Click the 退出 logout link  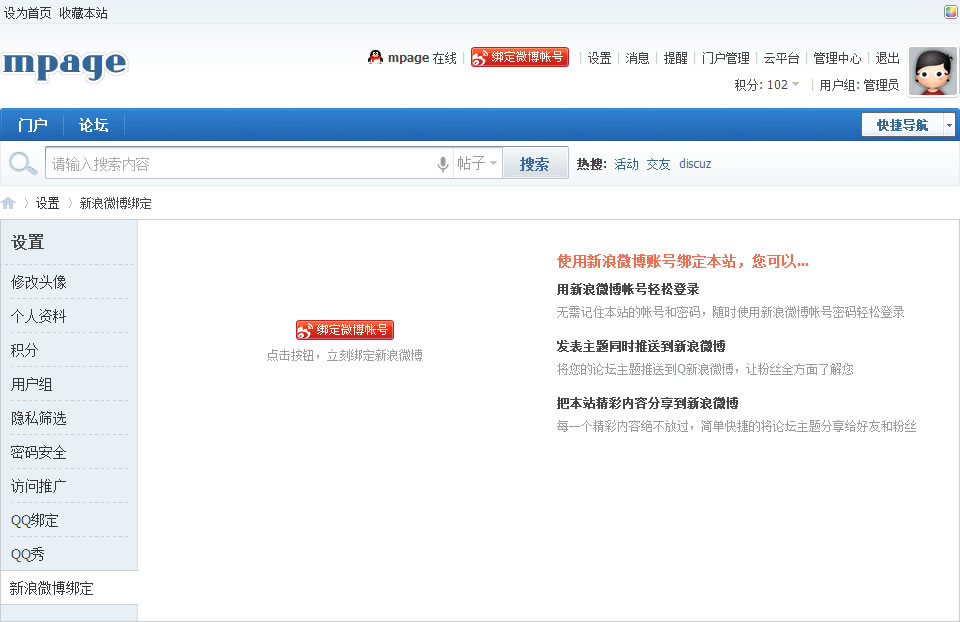(886, 58)
